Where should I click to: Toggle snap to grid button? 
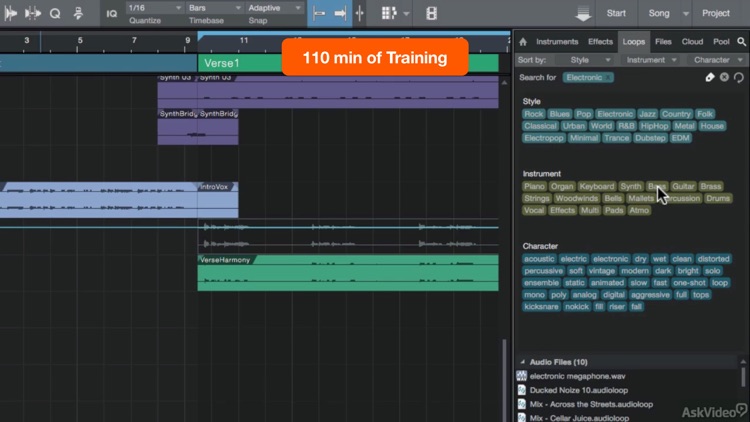click(319, 13)
